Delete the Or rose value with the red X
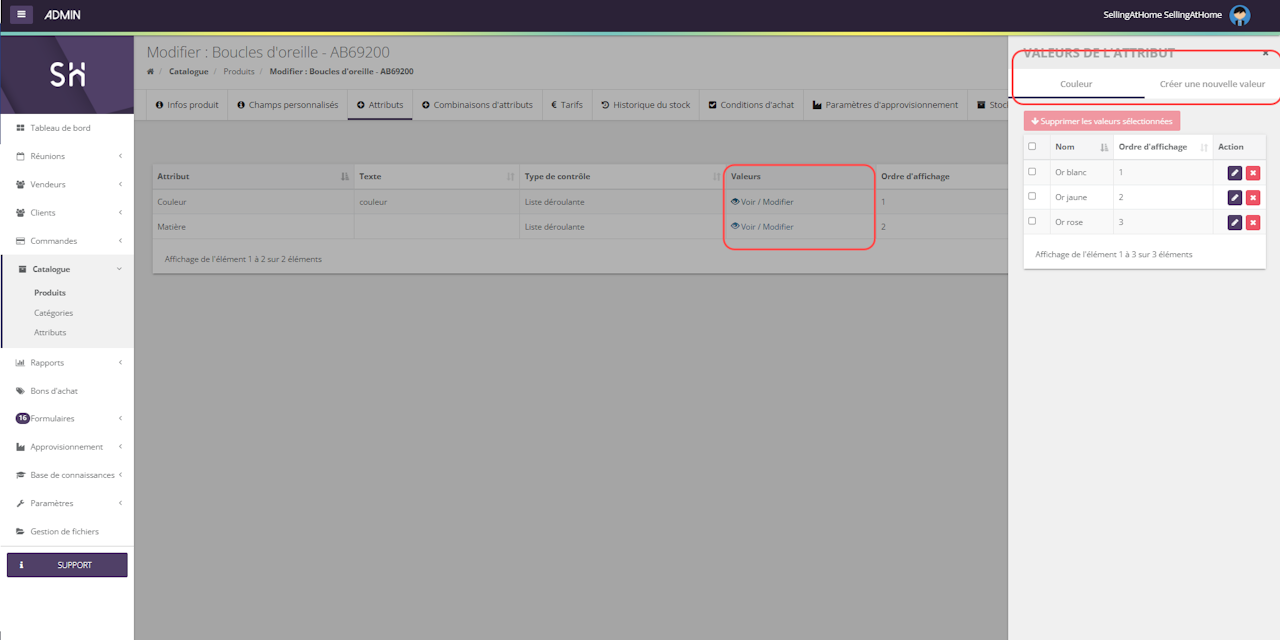Image resolution: width=1280 pixels, height=640 pixels. click(1253, 222)
